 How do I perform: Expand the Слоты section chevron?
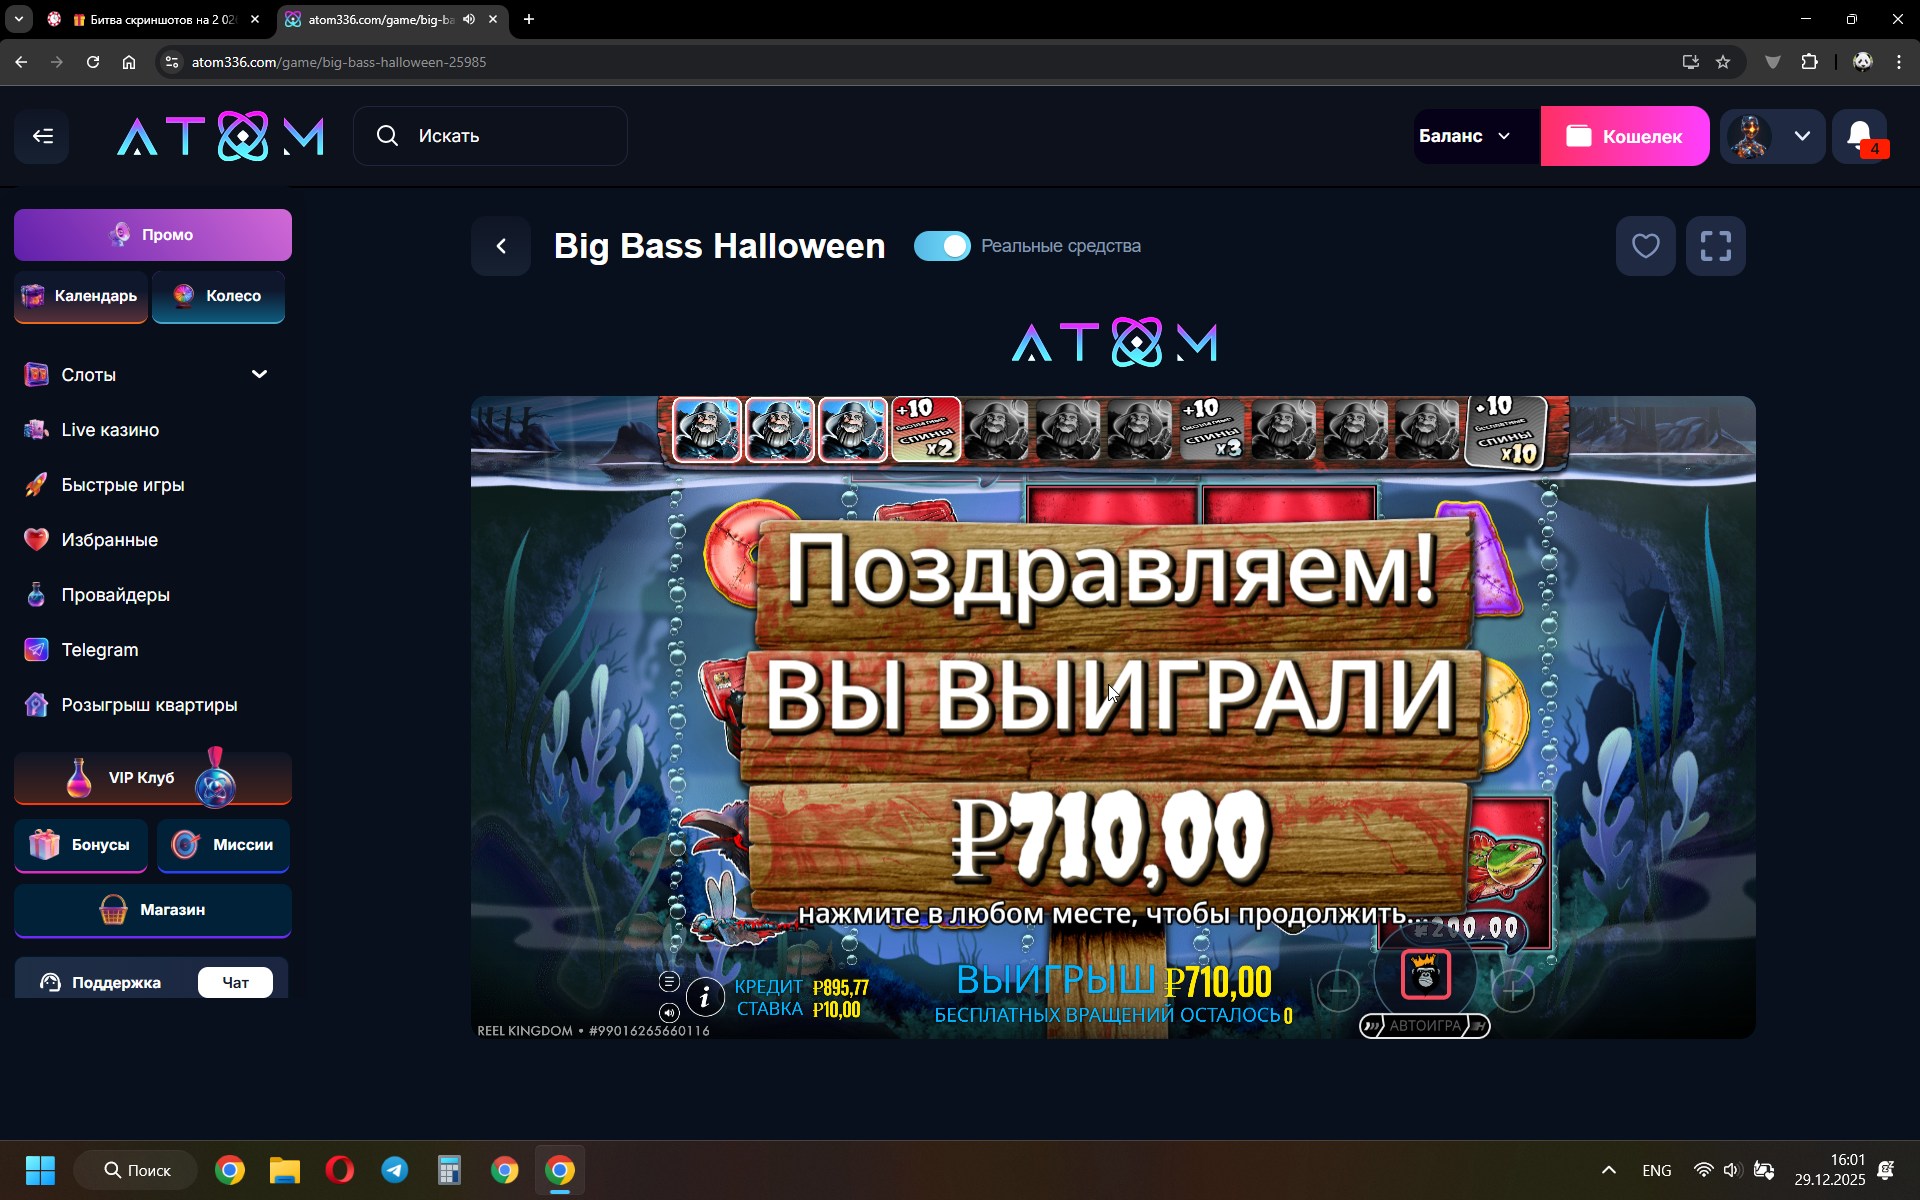[x=259, y=374]
